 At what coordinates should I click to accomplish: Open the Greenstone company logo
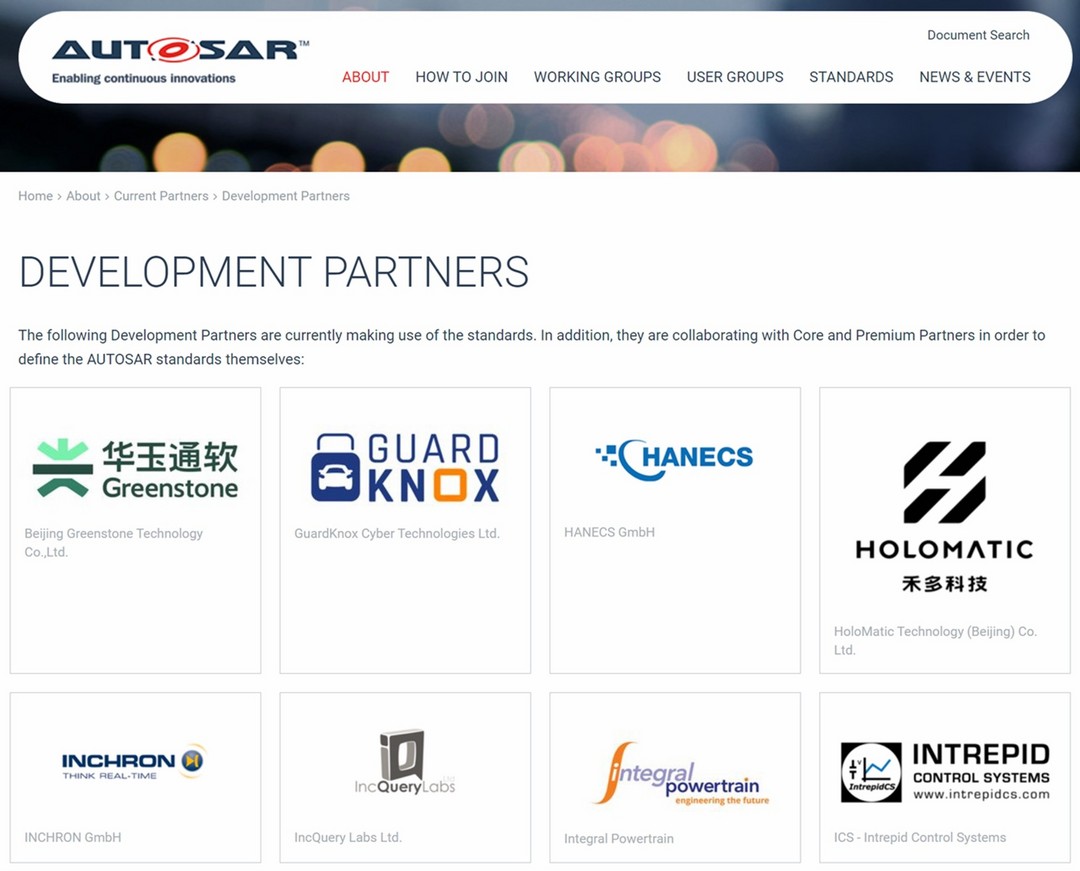(136, 468)
